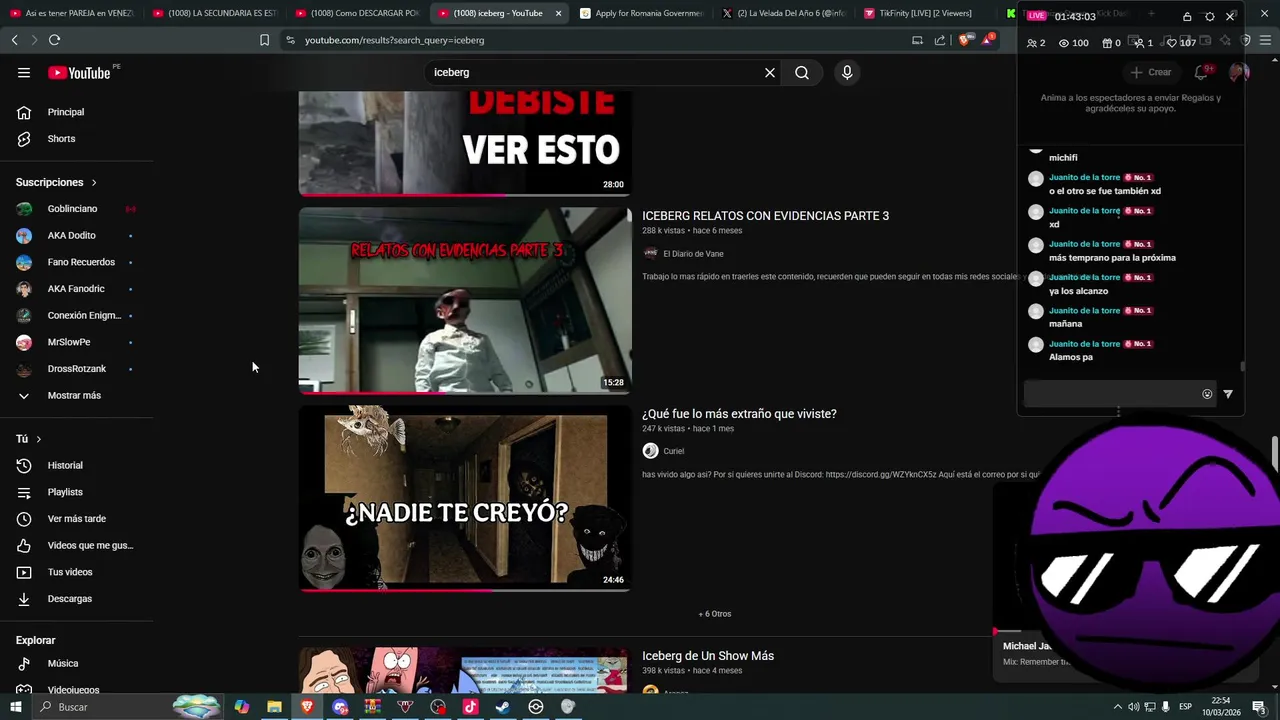This screenshot has width=1280, height=720.
Task: Open Ver más tarde list
Action: 77,519
